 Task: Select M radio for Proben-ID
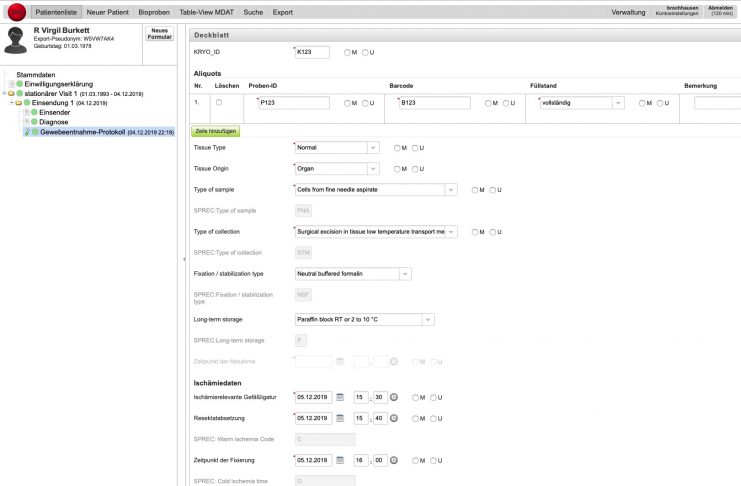click(347, 103)
